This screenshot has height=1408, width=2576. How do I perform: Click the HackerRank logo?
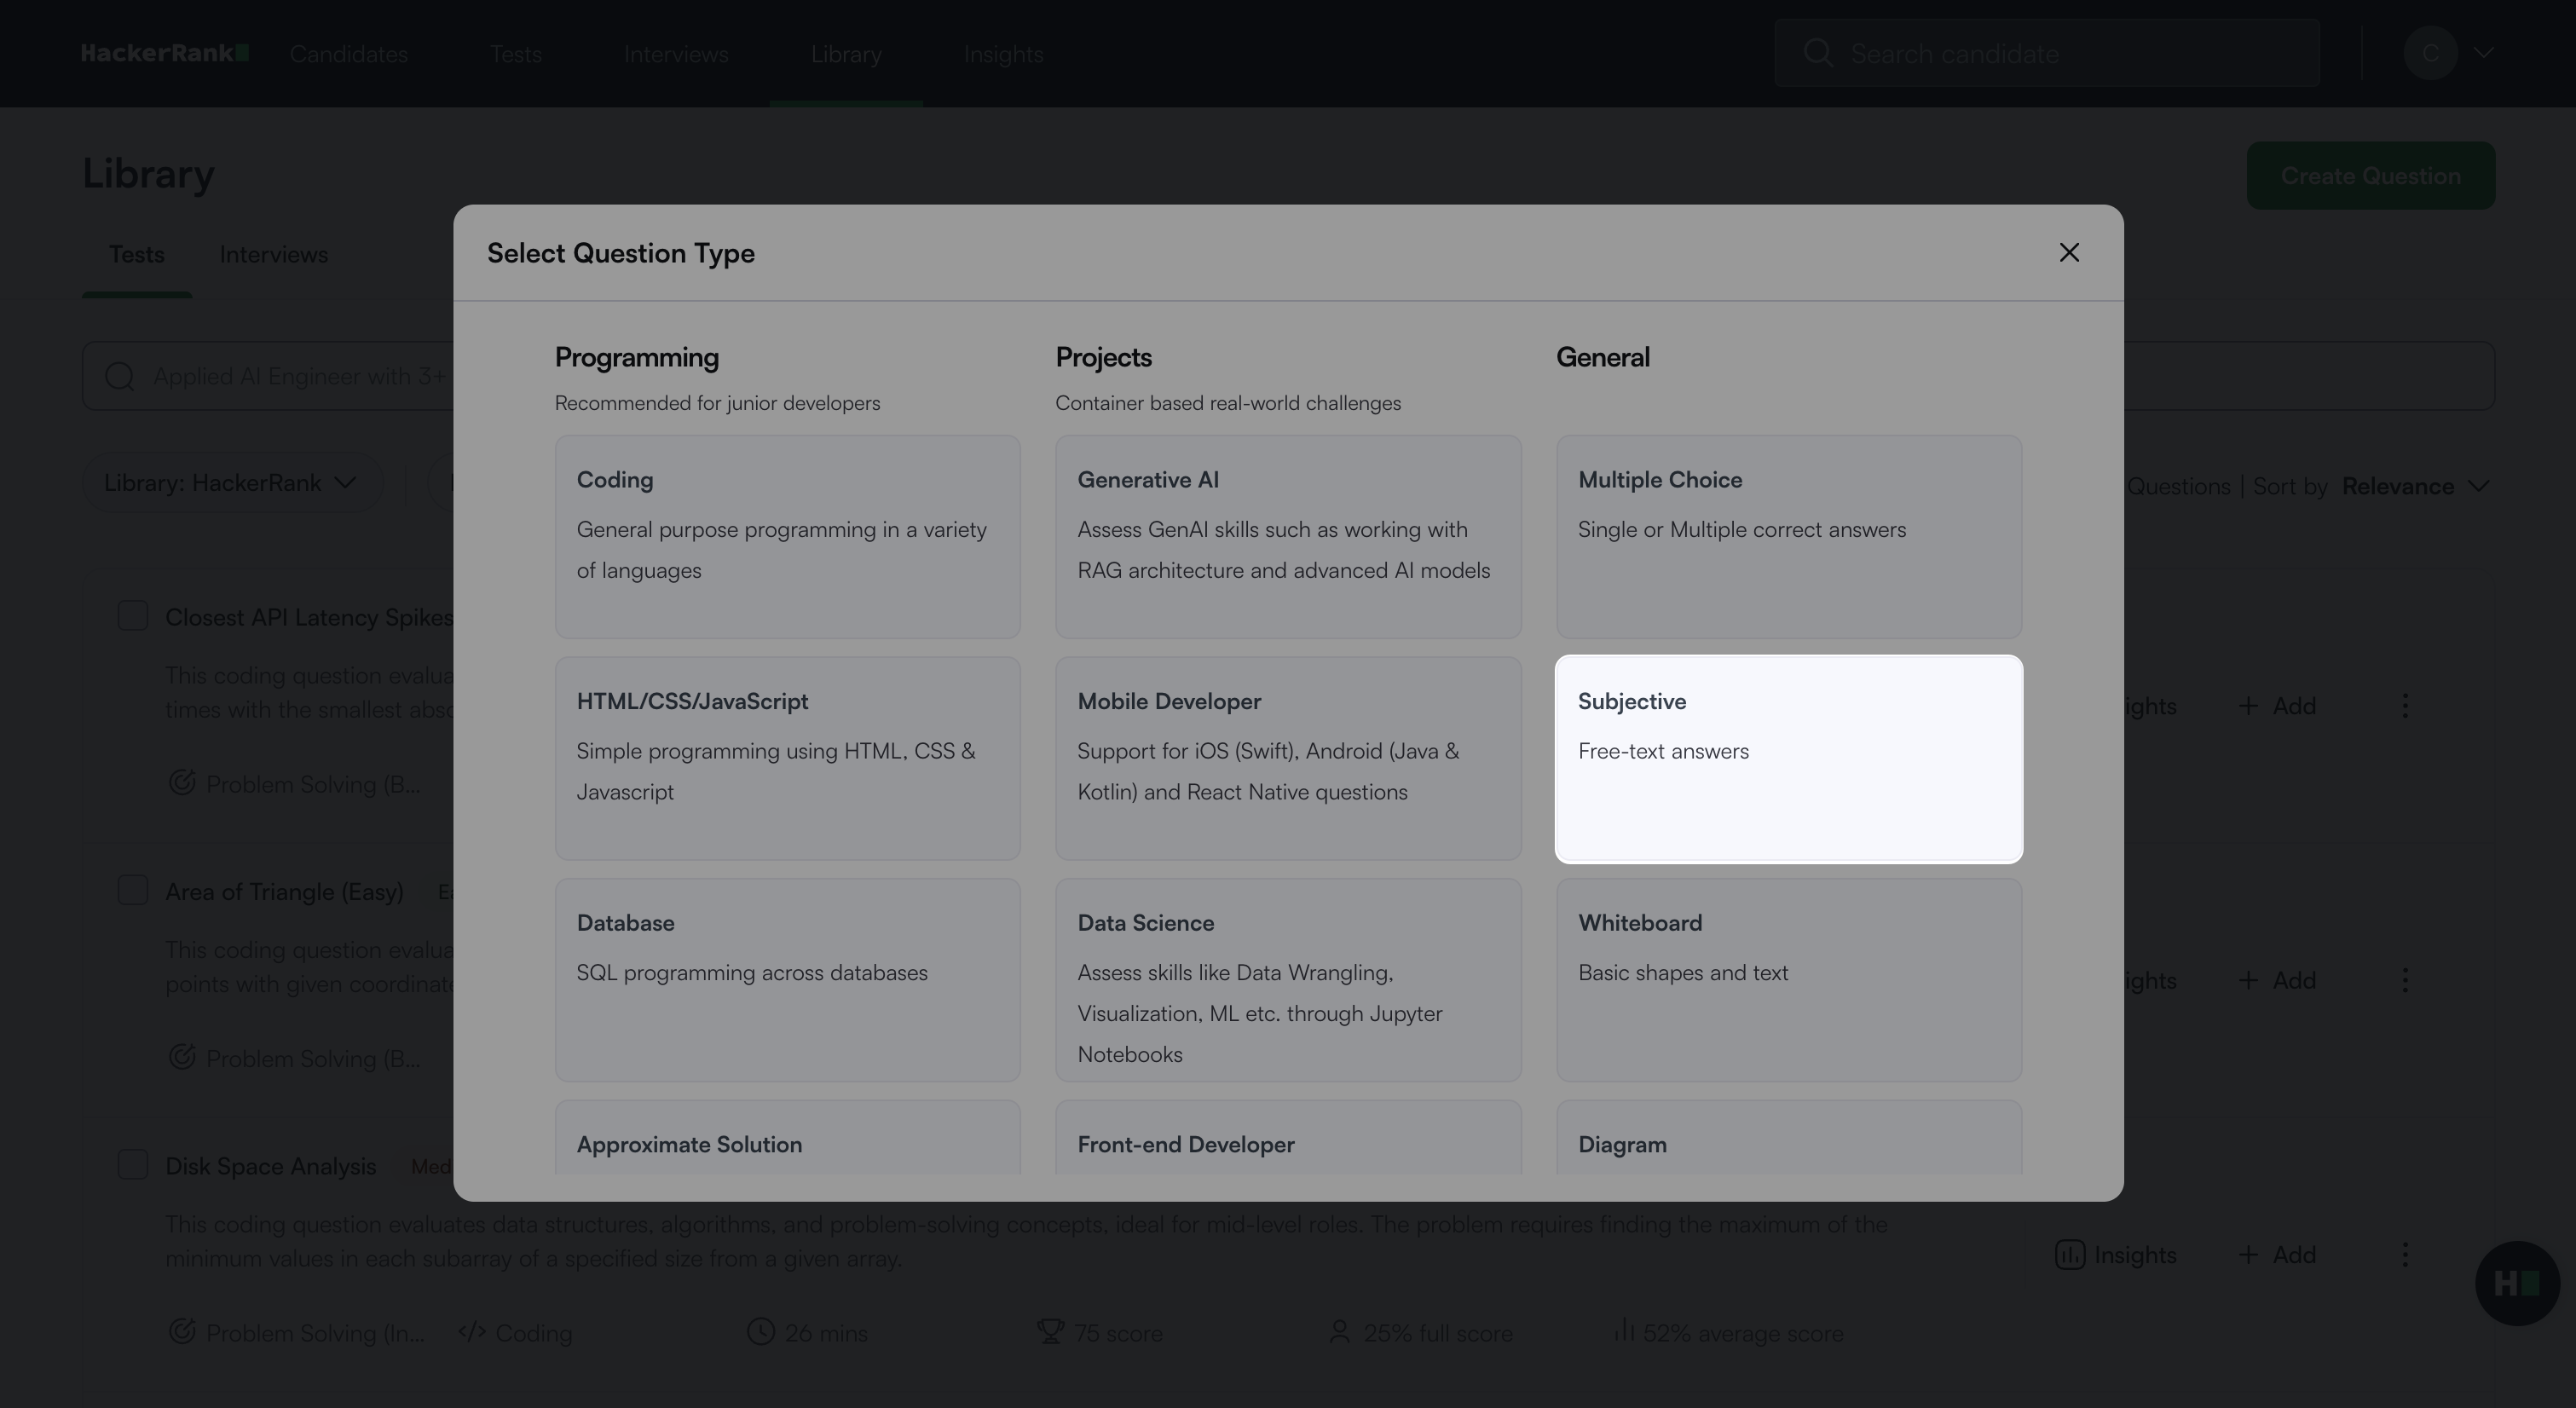[165, 53]
